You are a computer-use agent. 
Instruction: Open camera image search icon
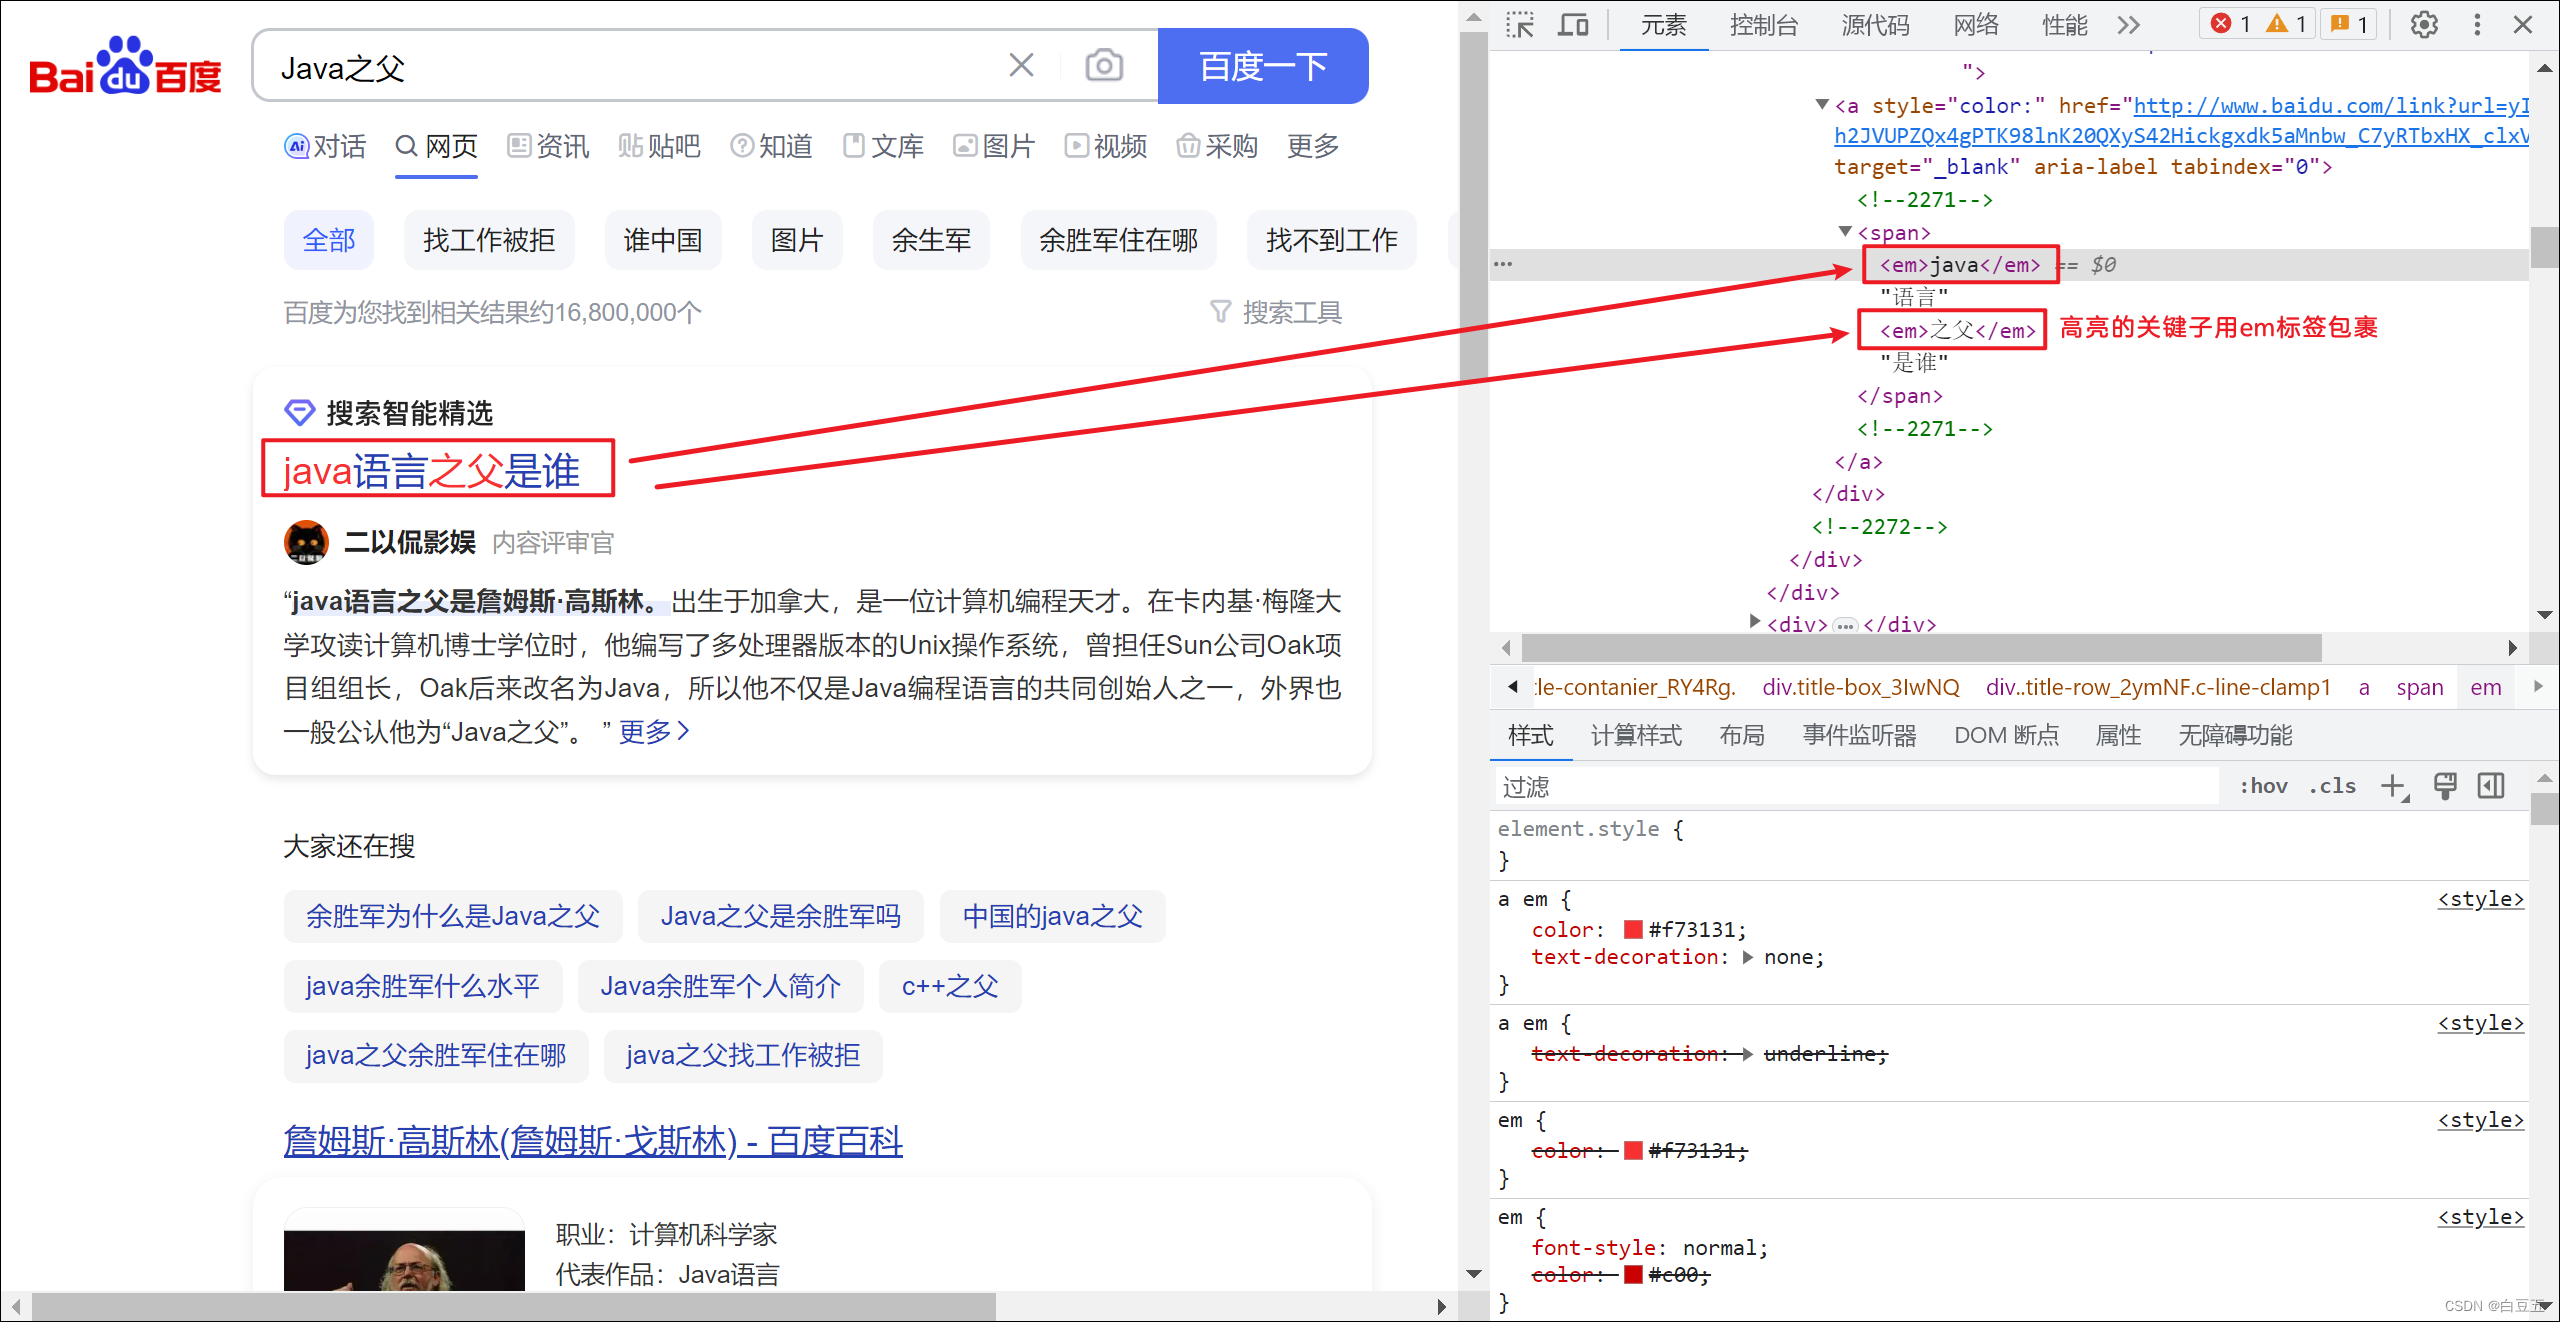point(1104,66)
